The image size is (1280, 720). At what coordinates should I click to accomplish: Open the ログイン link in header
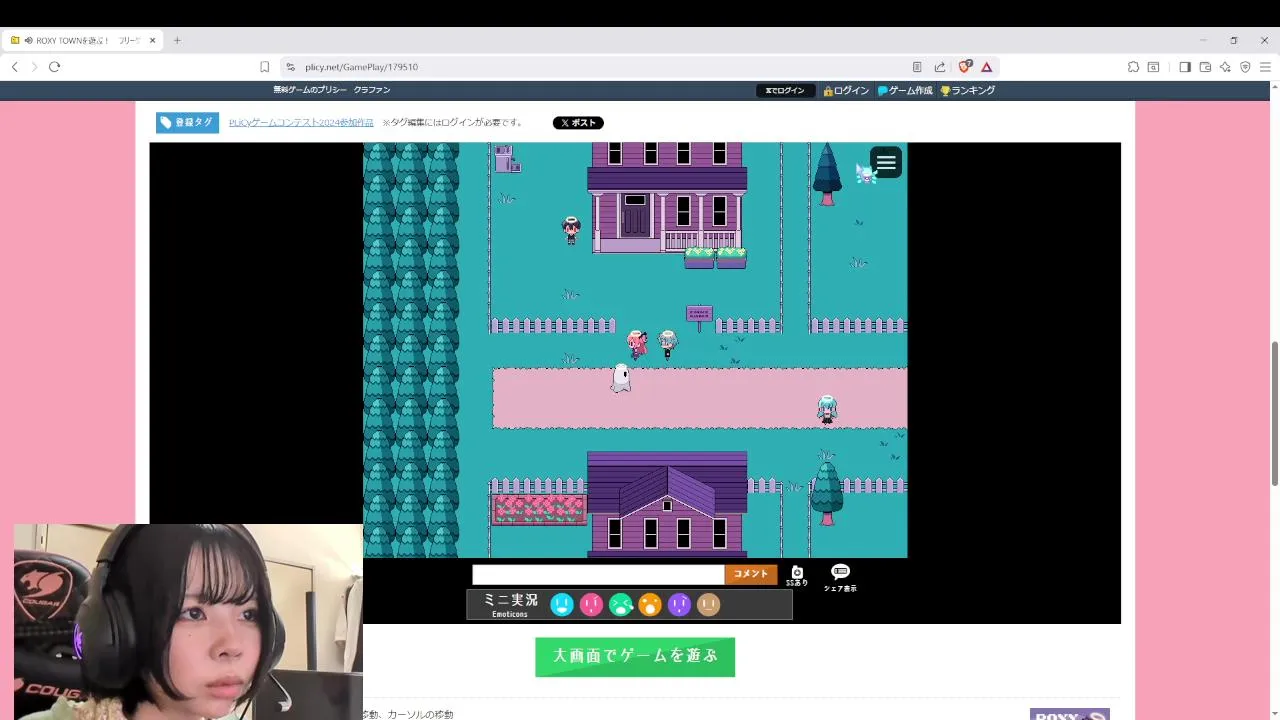(846, 90)
